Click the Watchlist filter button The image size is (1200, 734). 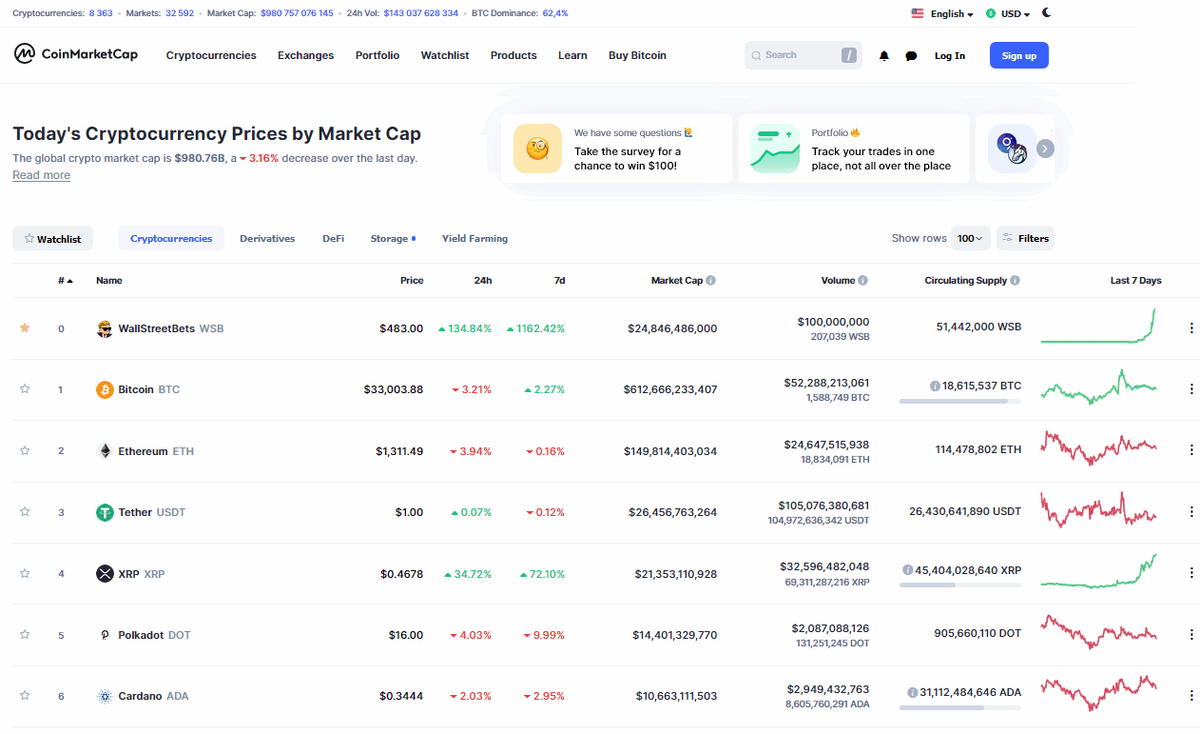53,239
